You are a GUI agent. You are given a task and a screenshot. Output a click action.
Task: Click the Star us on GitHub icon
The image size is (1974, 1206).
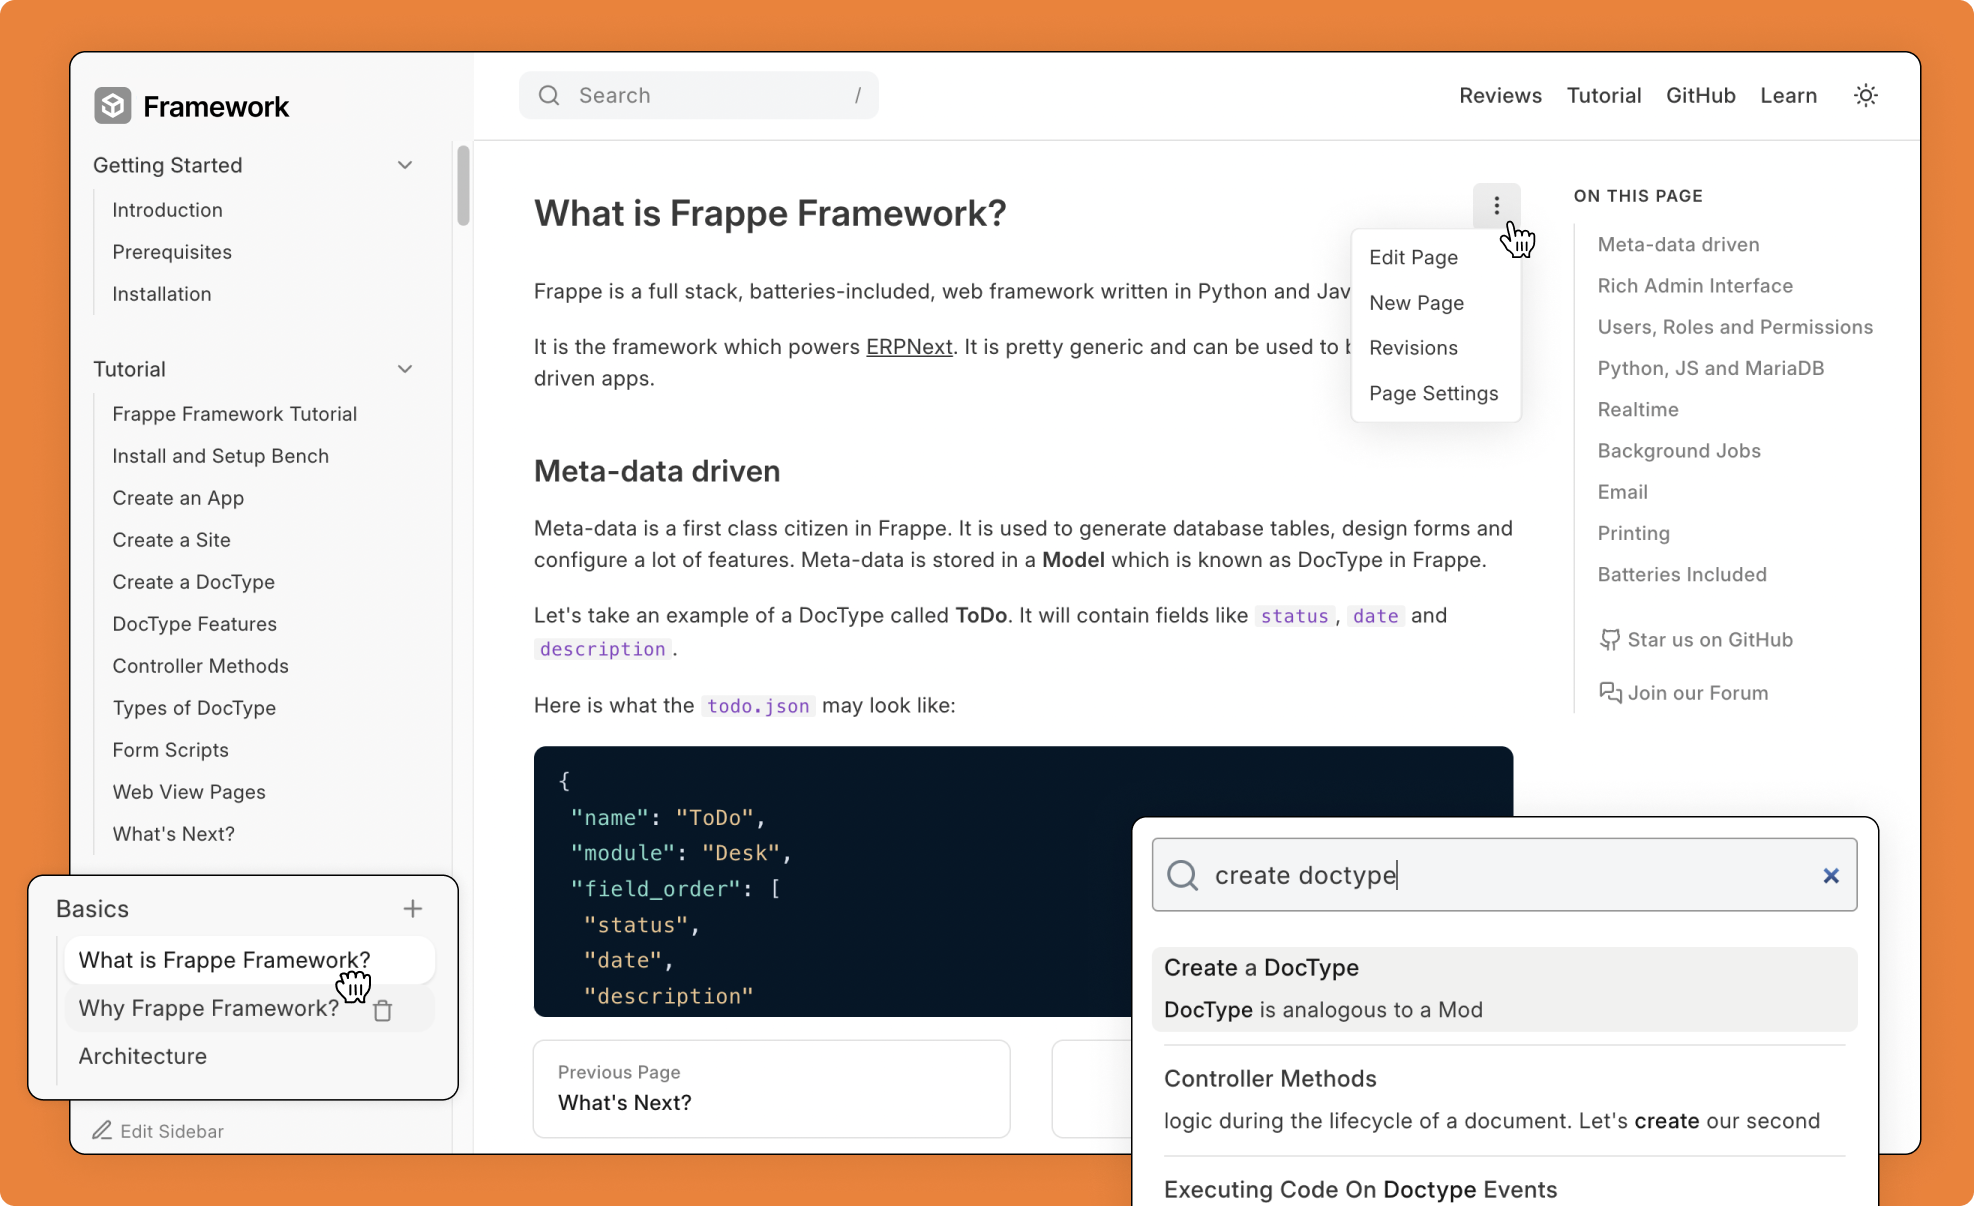[x=1609, y=640]
